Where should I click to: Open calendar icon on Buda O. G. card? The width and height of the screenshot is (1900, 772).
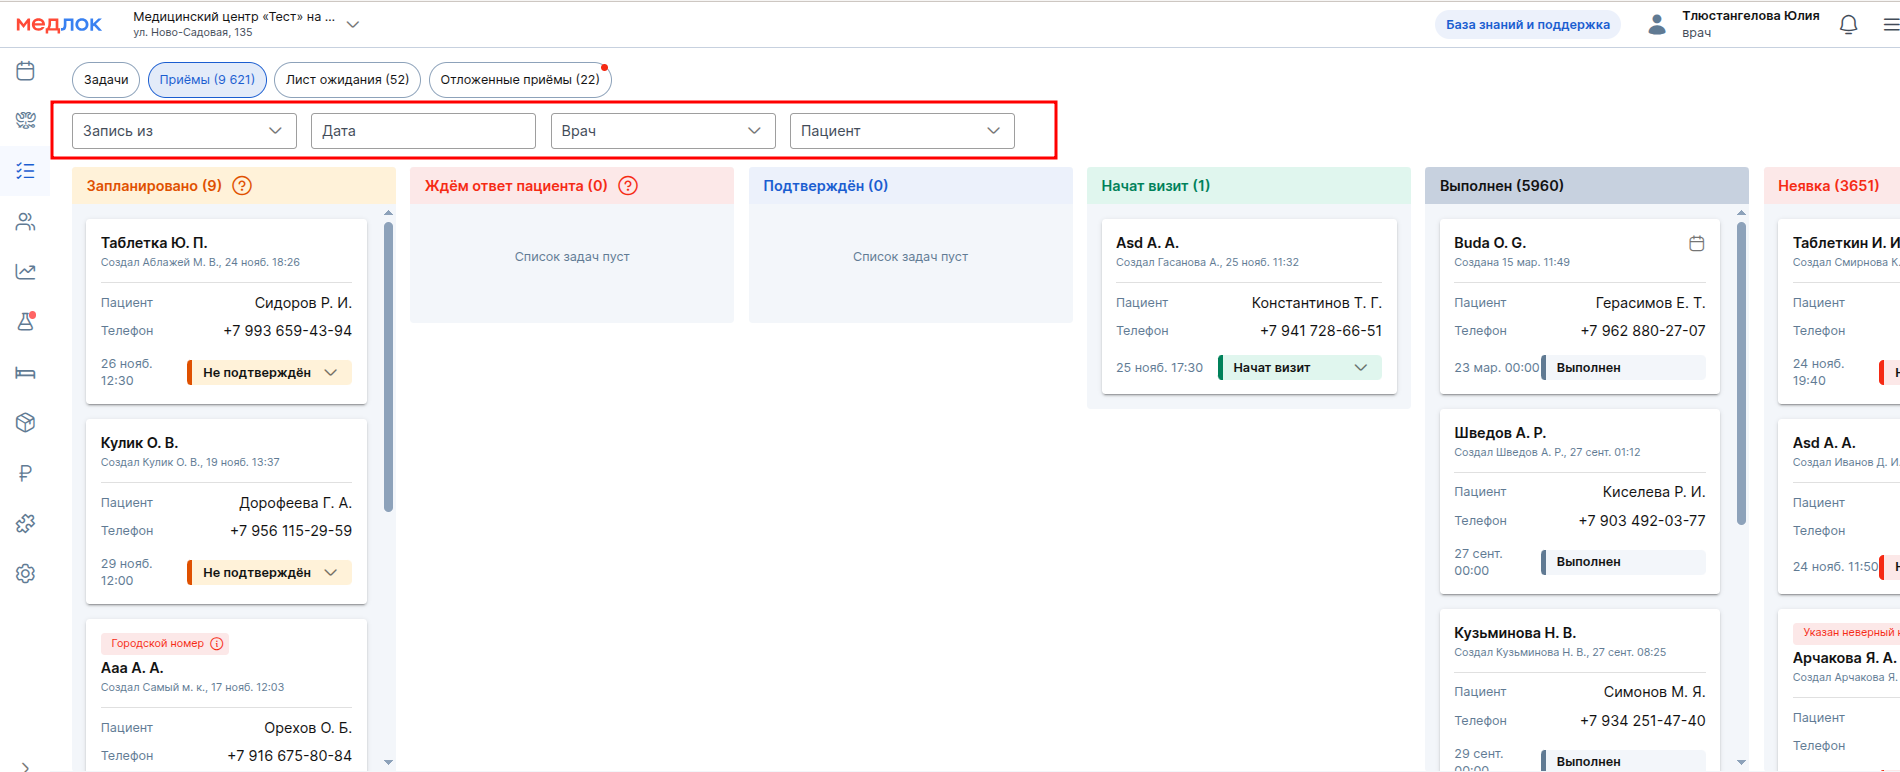point(1696,243)
